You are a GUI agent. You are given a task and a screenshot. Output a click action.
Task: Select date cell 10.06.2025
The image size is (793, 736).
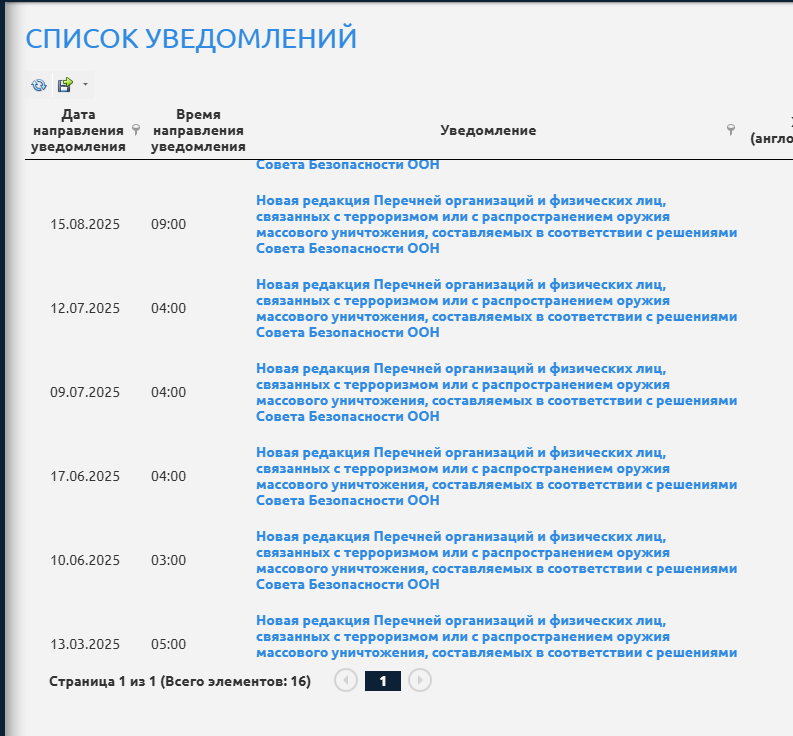(85, 560)
